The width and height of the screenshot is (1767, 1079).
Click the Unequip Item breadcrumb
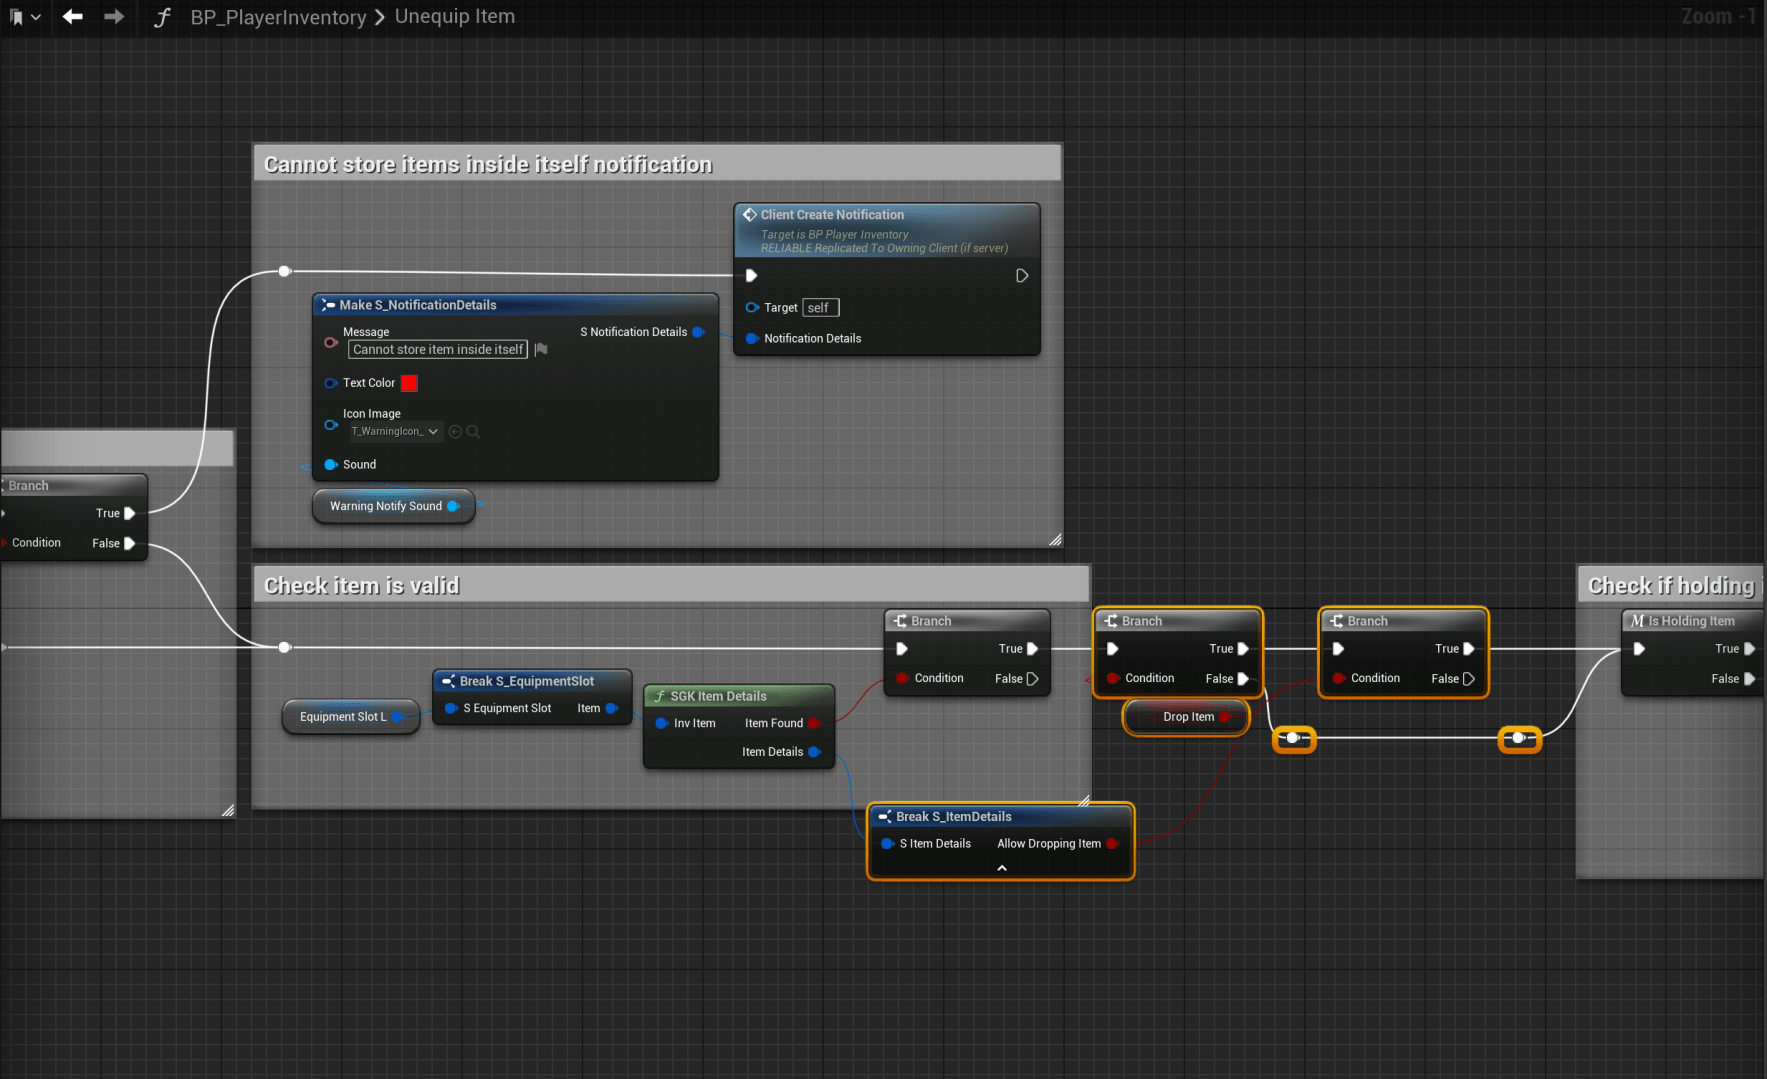(x=455, y=17)
